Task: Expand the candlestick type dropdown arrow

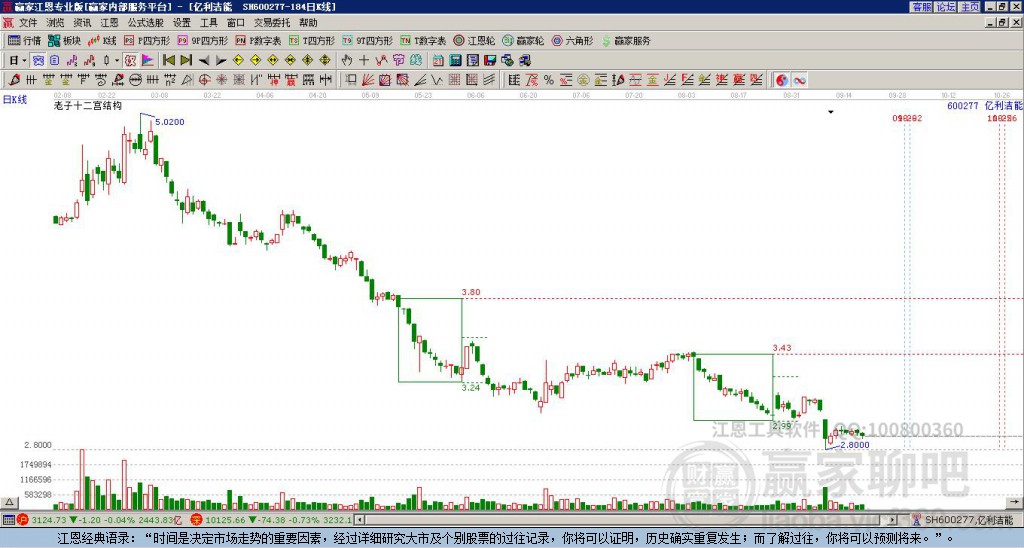Action: click(x=117, y=60)
